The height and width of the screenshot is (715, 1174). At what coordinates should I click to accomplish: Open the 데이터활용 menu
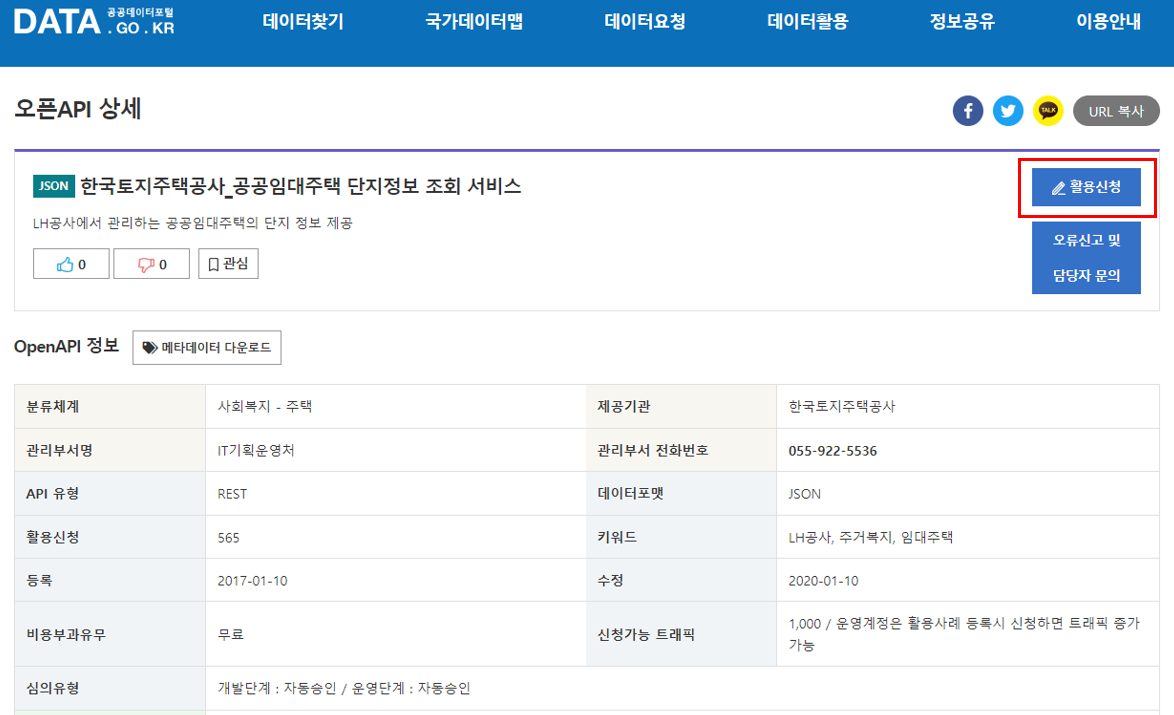coord(808,22)
